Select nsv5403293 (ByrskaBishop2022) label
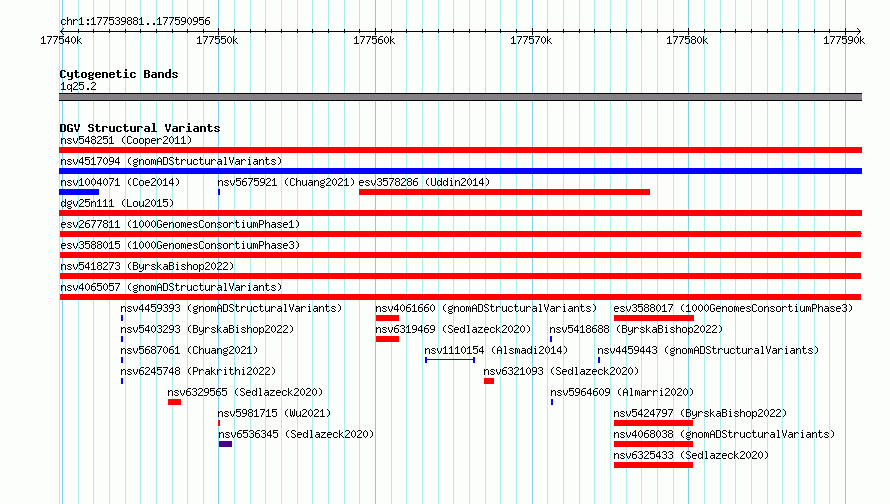 pos(207,329)
